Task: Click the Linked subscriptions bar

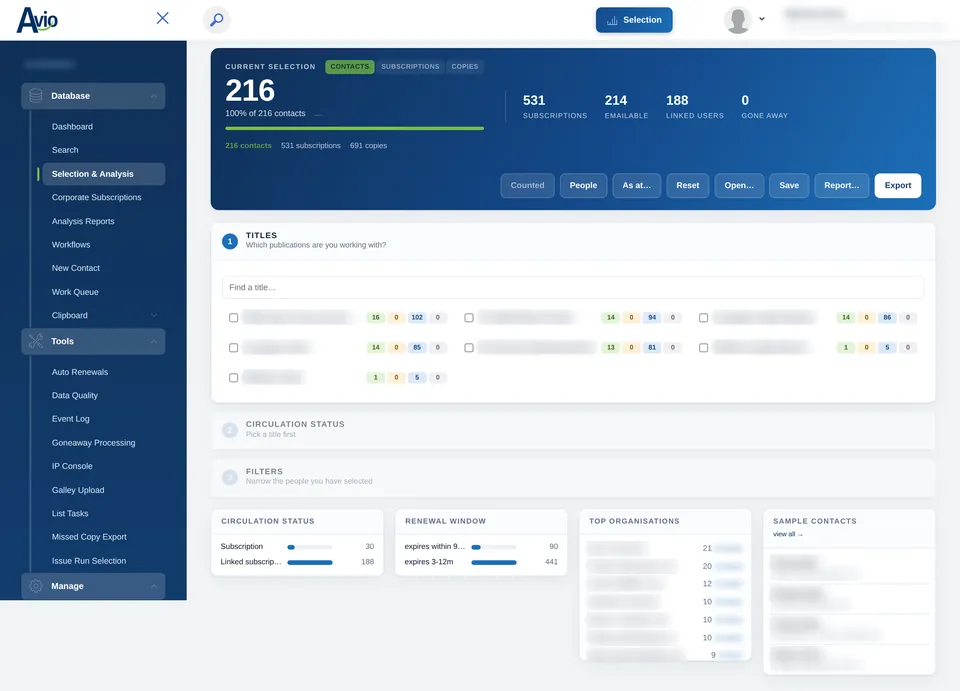Action: 310,562
